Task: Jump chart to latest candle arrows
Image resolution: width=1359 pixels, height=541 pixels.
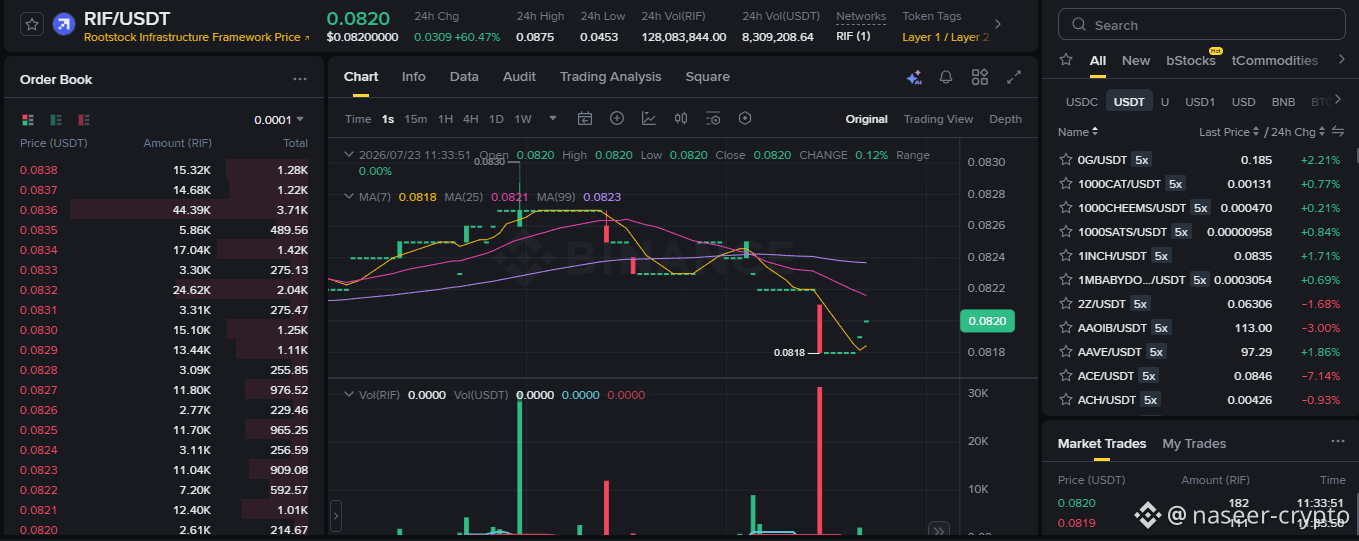Action: click(939, 530)
